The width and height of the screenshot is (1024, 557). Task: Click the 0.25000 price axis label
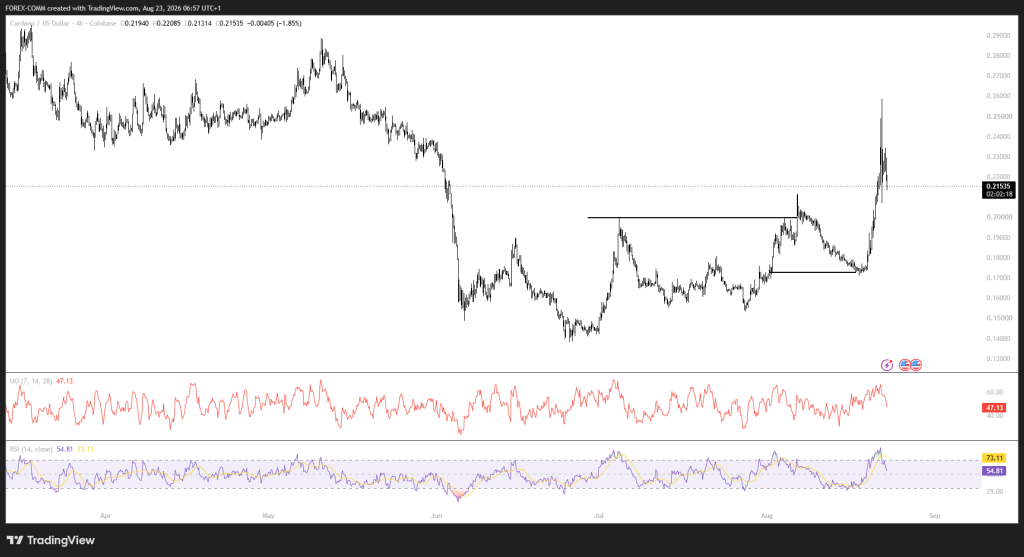coord(999,116)
